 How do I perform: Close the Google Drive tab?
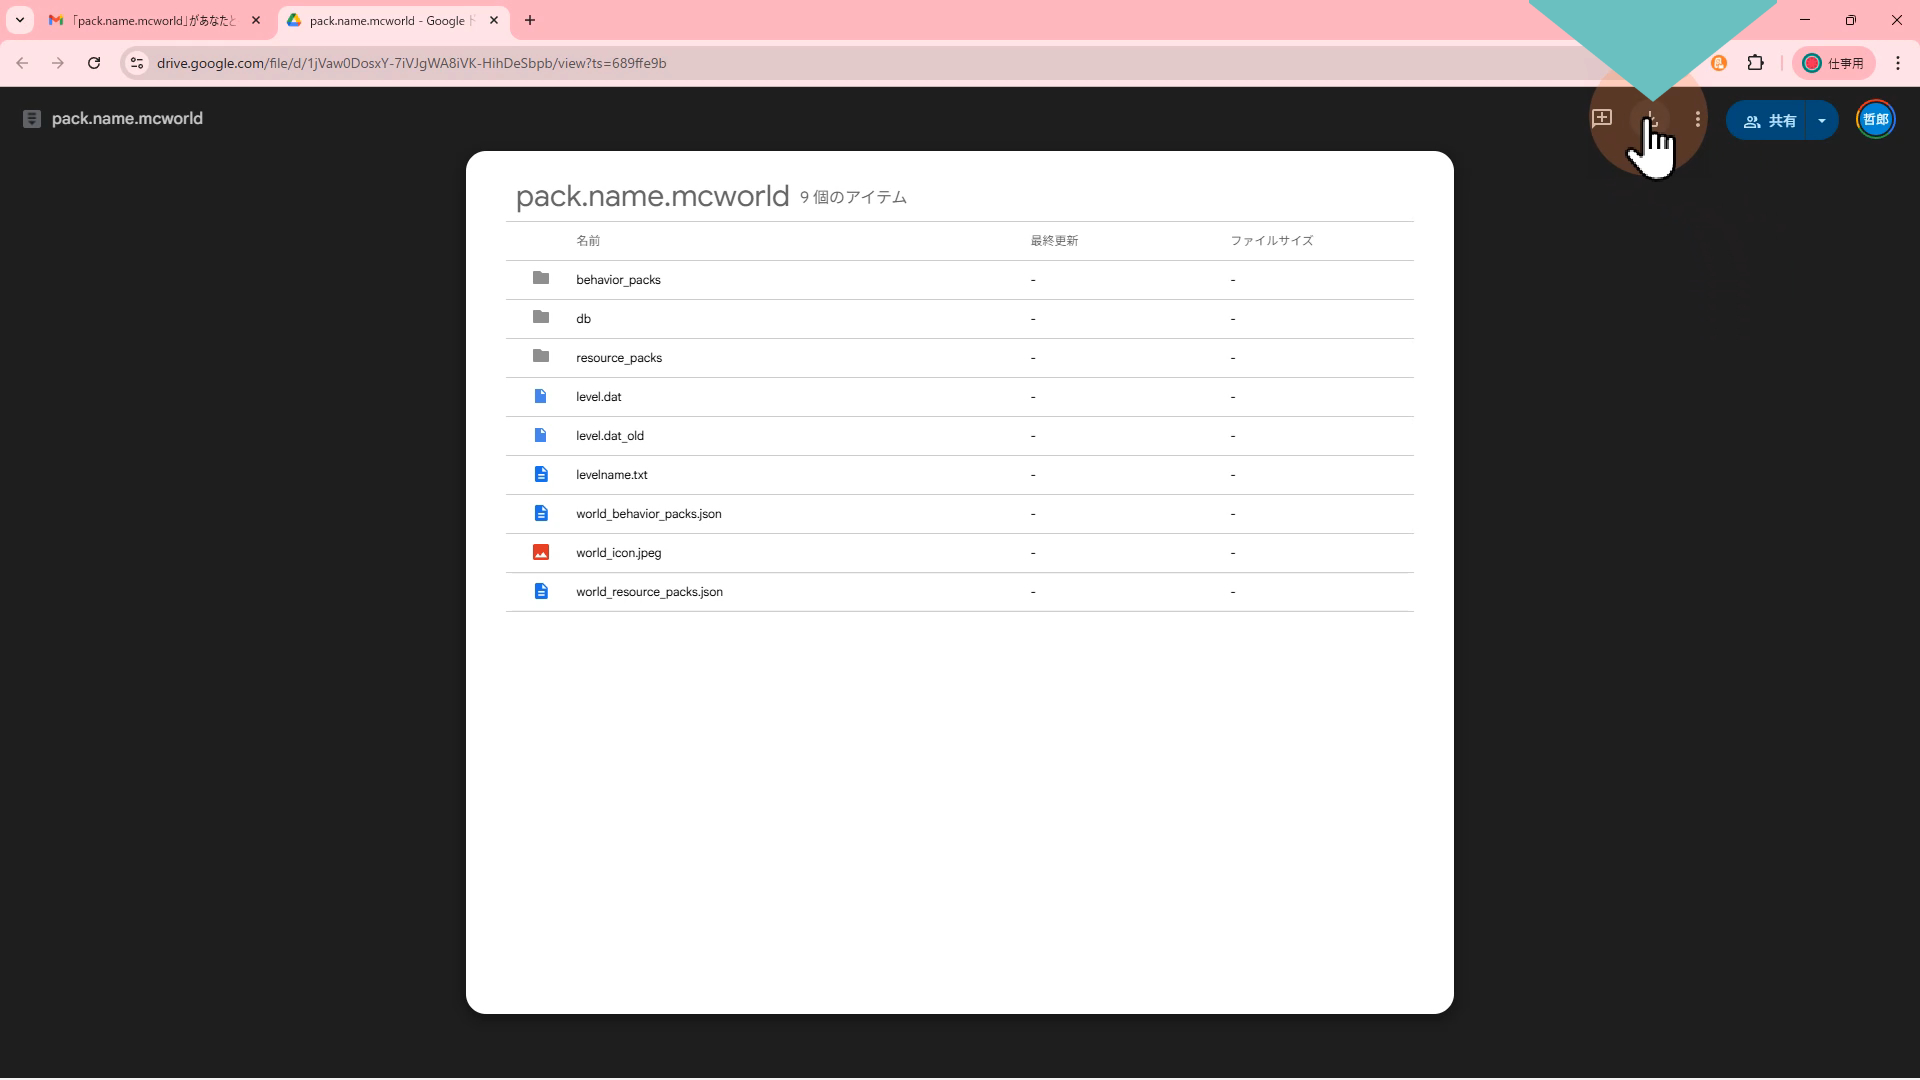(494, 20)
